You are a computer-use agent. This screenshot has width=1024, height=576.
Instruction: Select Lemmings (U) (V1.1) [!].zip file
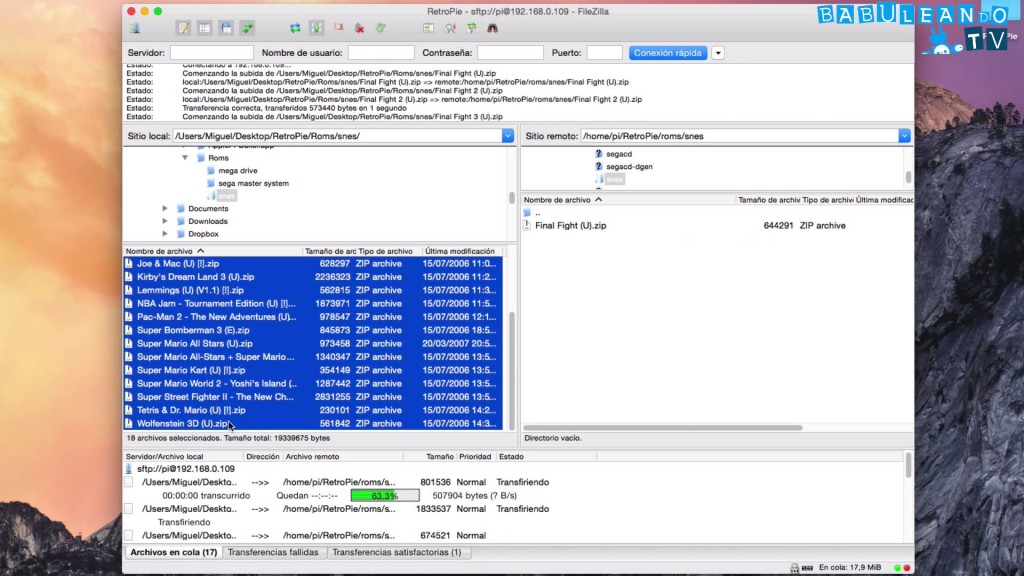click(313, 291)
